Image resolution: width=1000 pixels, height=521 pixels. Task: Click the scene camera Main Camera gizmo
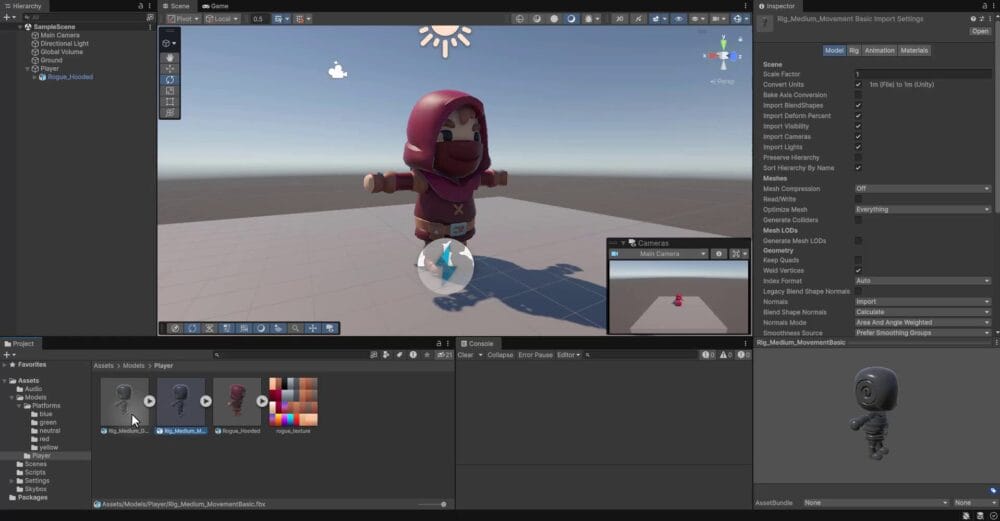337,70
